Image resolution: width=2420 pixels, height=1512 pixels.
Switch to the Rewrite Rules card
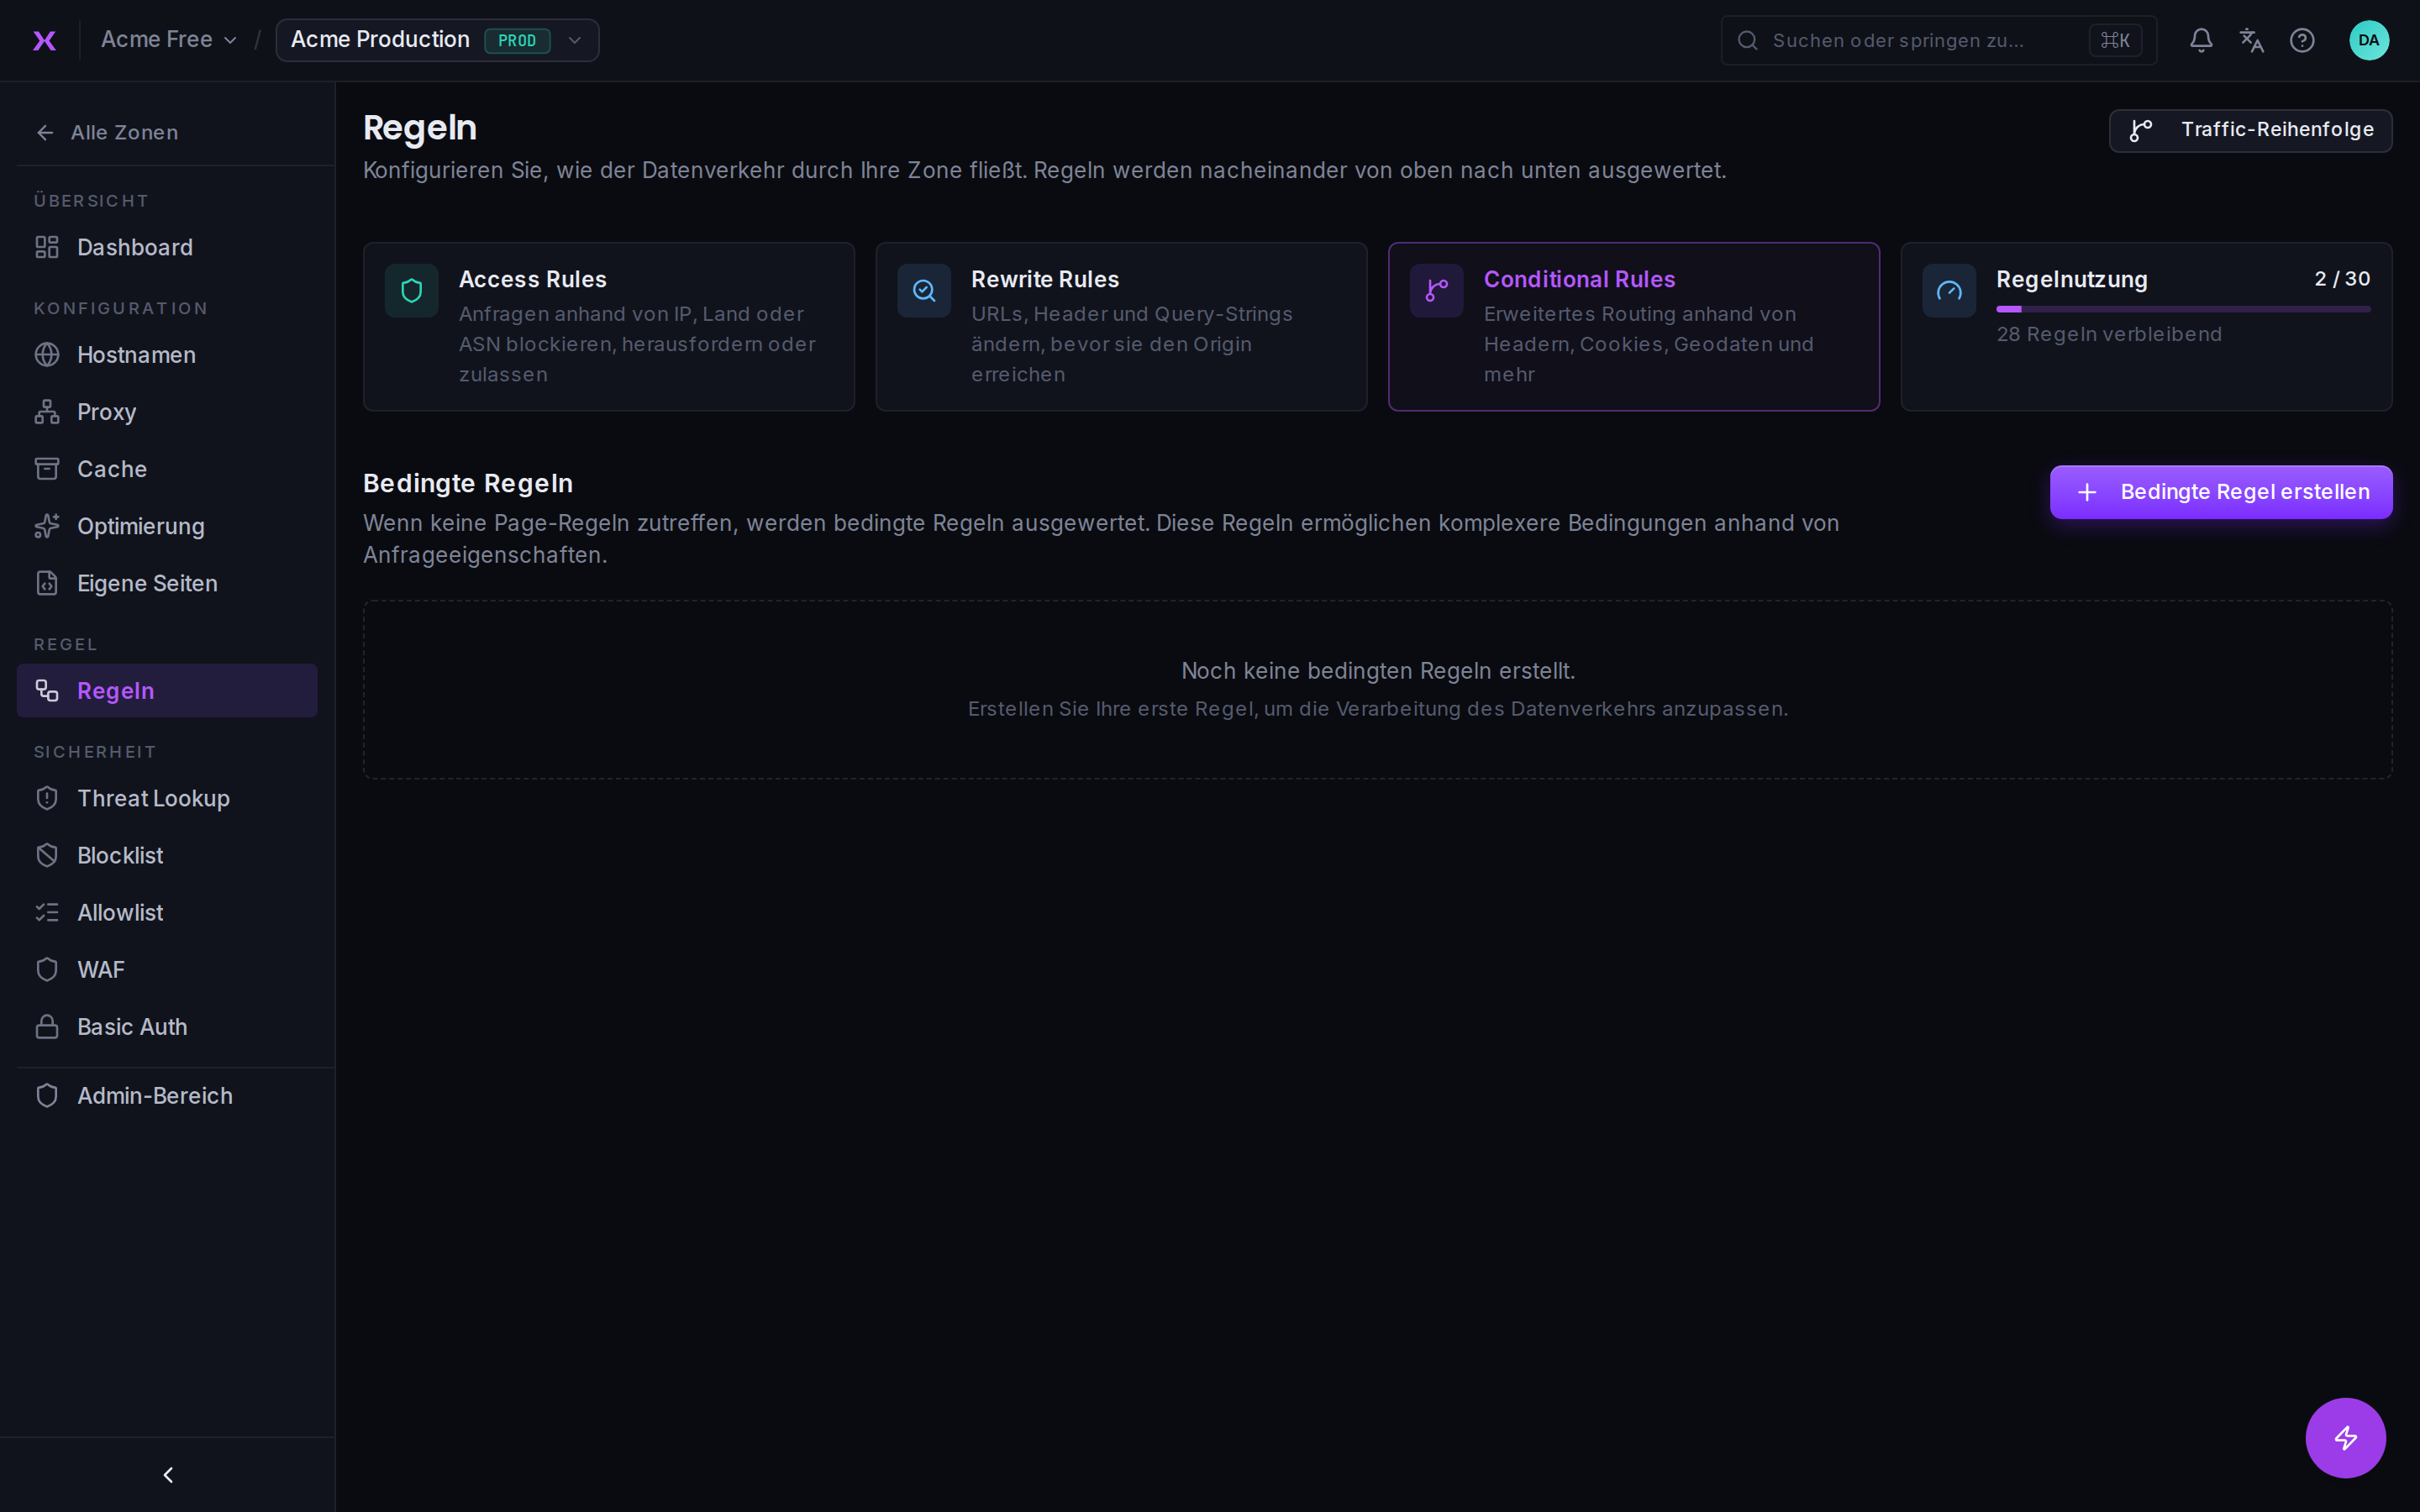pos(1121,326)
